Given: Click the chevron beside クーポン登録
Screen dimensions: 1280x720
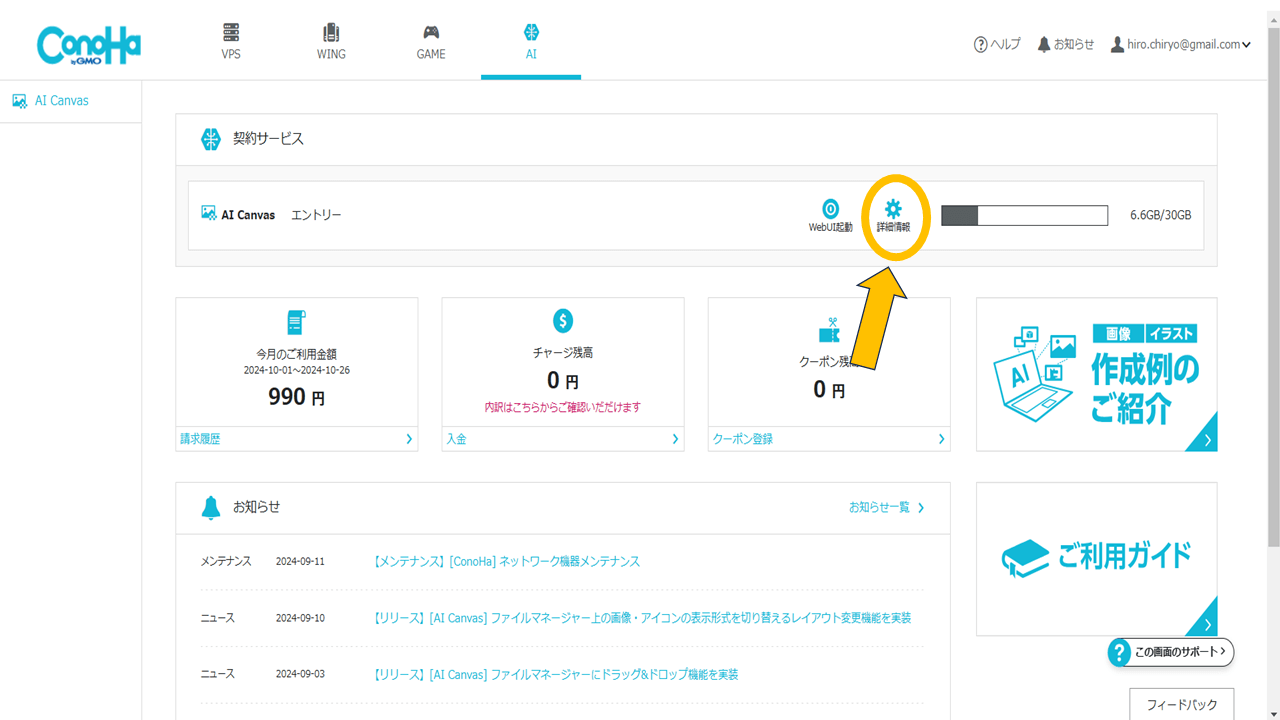Looking at the screenshot, I should (x=941, y=439).
